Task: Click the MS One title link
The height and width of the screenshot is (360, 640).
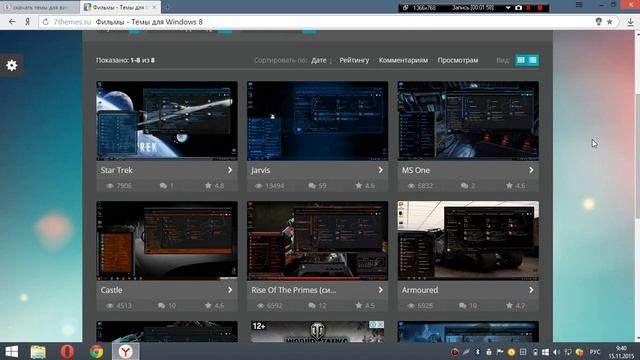Action: pos(416,170)
